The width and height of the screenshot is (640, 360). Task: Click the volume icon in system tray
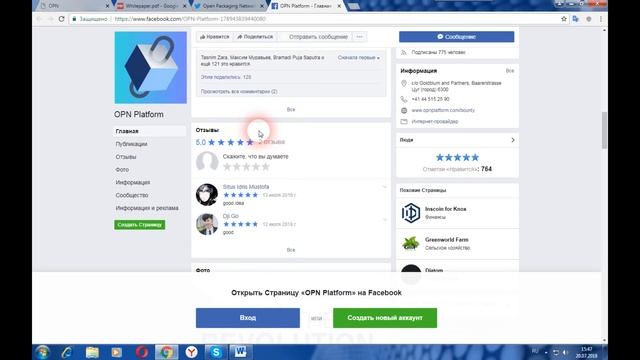(x=565, y=352)
